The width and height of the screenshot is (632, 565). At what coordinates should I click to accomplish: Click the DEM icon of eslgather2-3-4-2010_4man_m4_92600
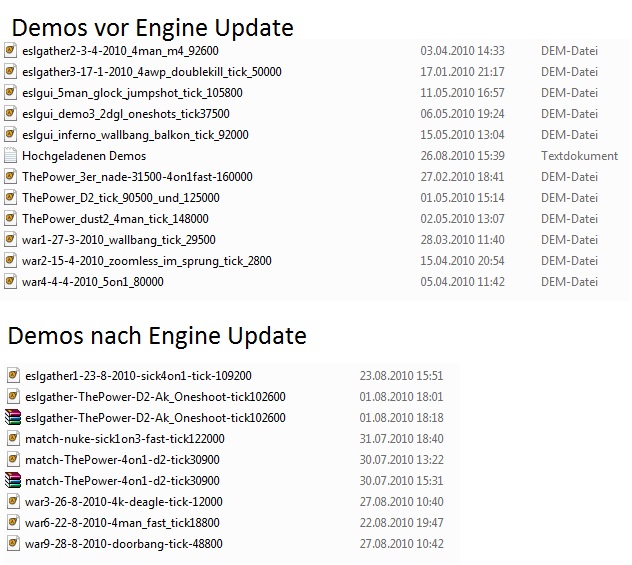coord(10,50)
